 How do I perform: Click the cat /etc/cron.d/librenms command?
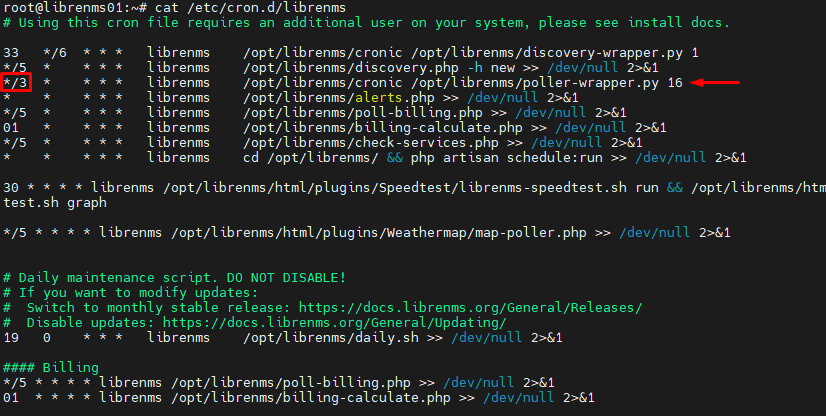pyautogui.click(x=250, y=7)
